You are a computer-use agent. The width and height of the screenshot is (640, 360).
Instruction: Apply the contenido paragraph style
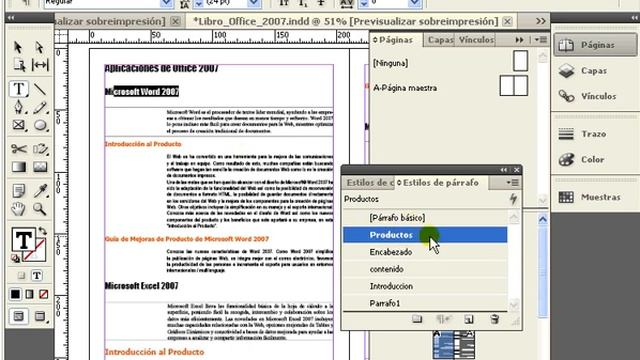(424, 269)
